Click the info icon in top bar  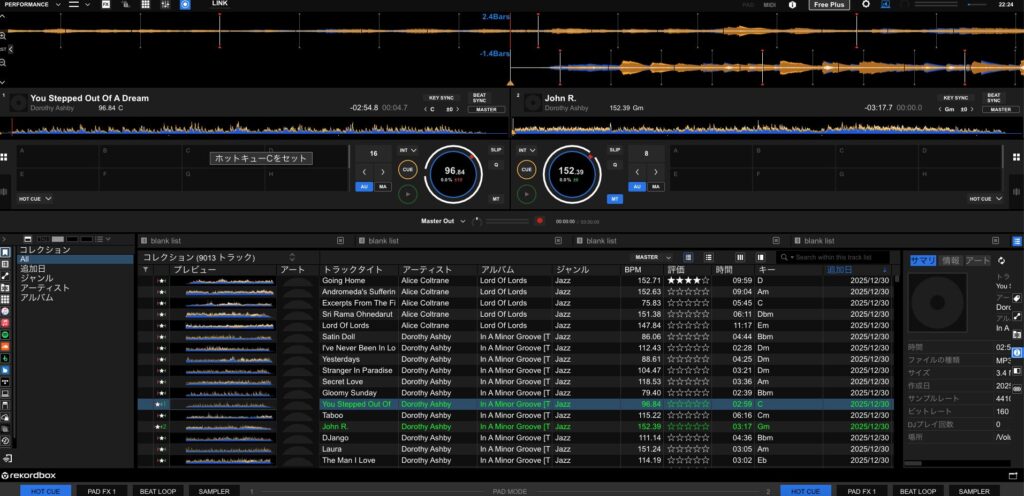[x=792, y=5]
